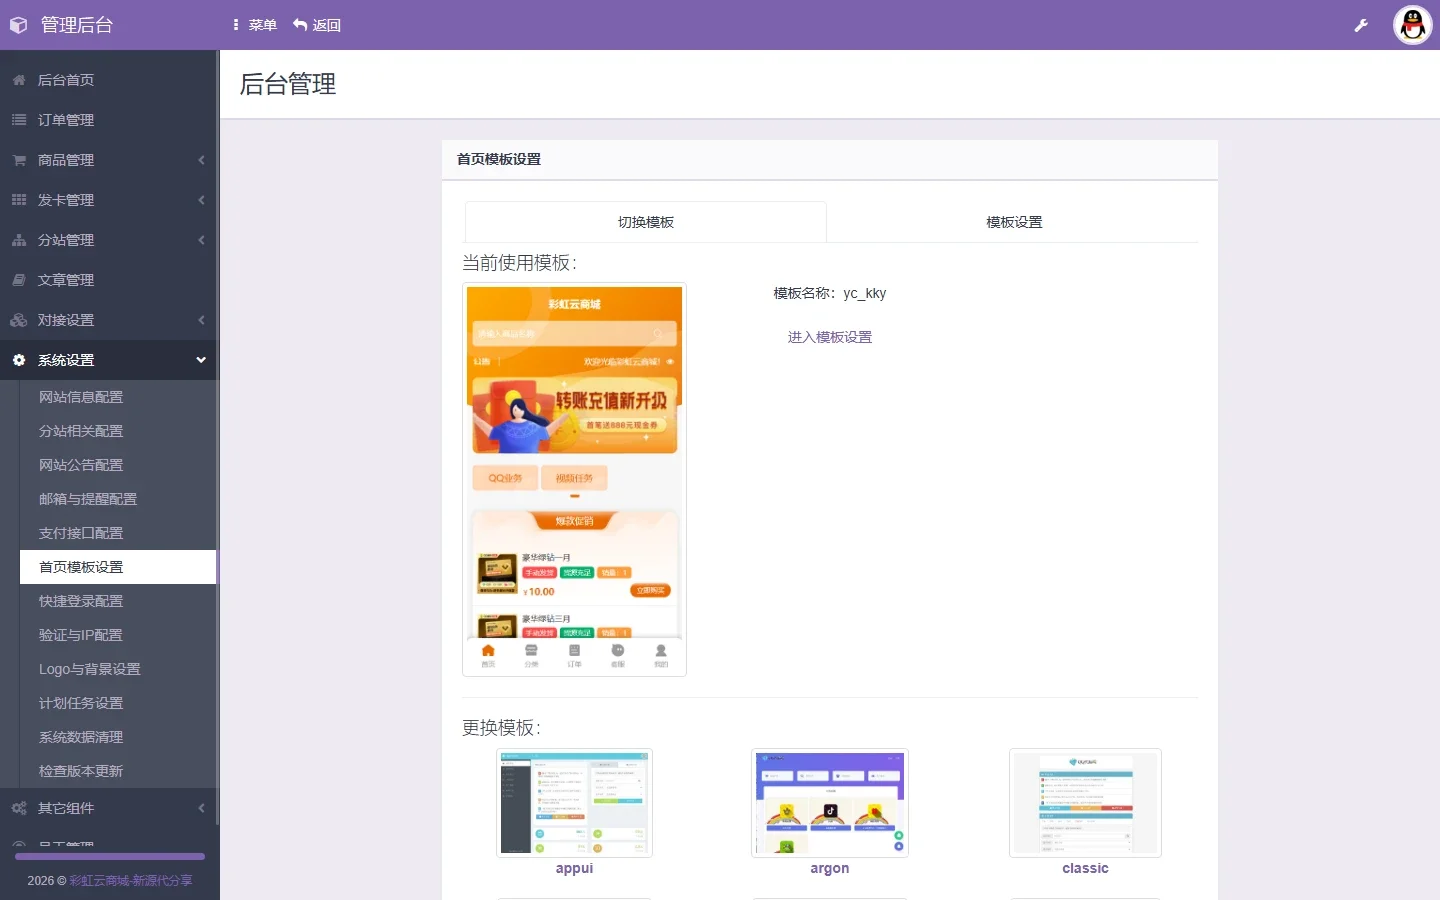The height and width of the screenshot is (900, 1440).
Task: Click the 系统设置 gear icon
Action: click(19, 360)
